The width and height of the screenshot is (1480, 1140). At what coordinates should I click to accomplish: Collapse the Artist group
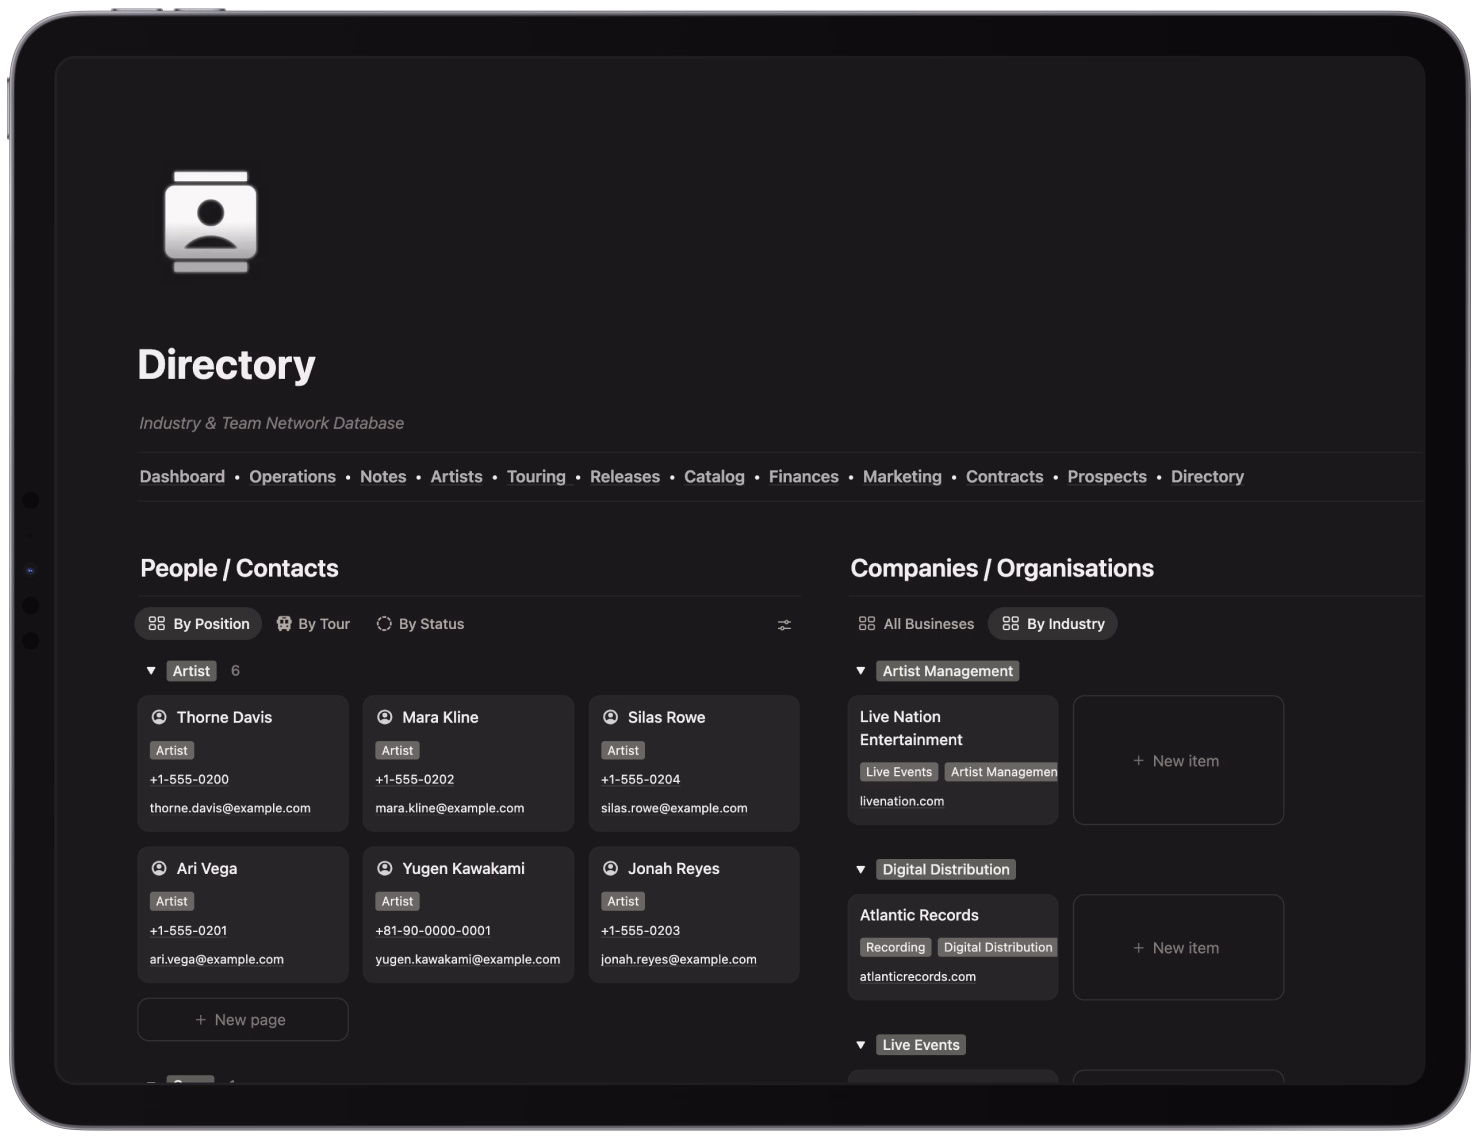coord(151,671)
